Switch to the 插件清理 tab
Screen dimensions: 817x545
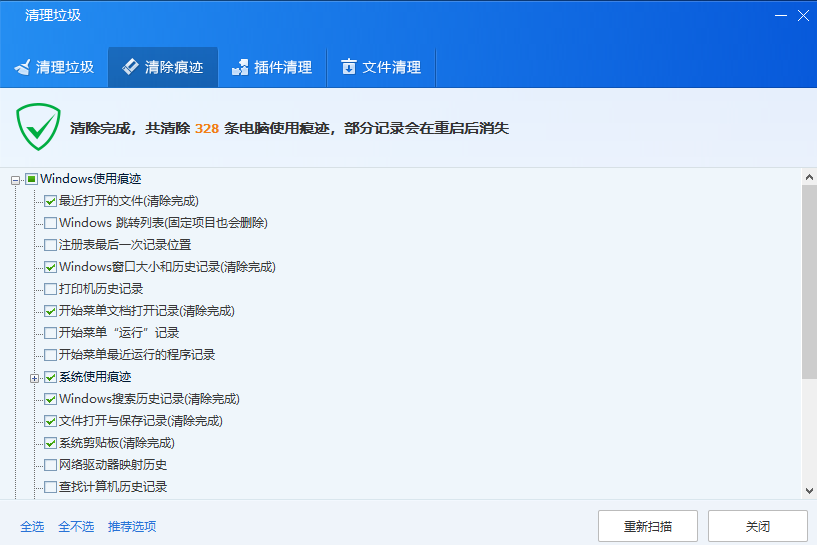pos(272,67)
